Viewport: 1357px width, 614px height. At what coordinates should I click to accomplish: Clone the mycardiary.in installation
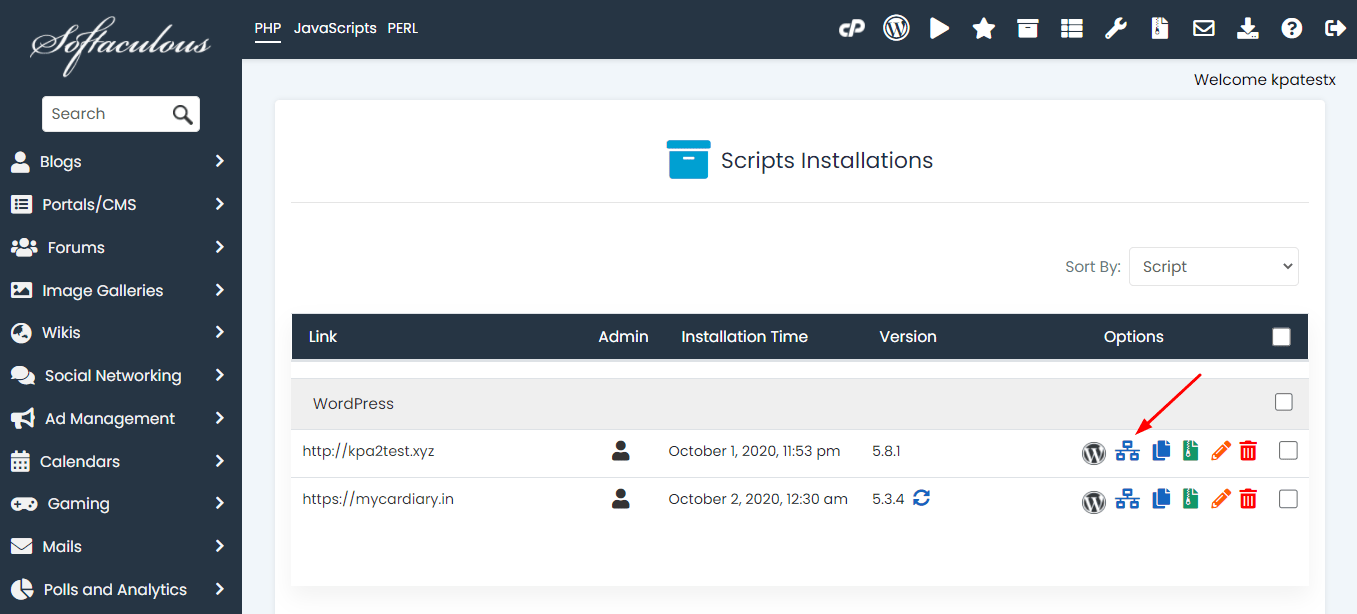point(1161,499)
